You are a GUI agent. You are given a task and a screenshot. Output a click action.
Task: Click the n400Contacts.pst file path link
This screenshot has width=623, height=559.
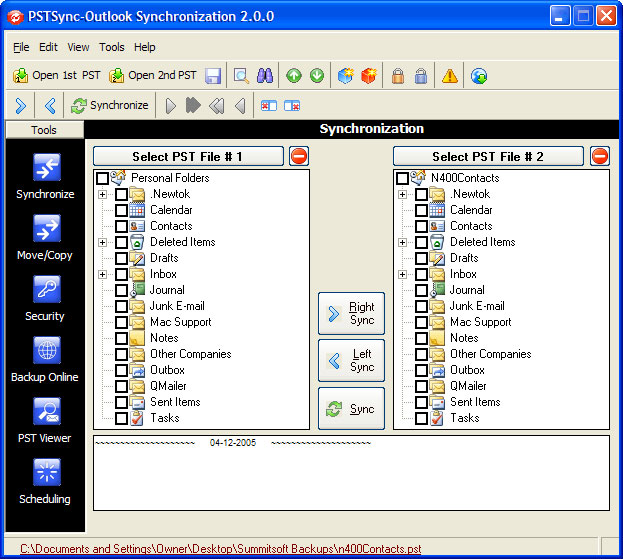coord(221,549)
